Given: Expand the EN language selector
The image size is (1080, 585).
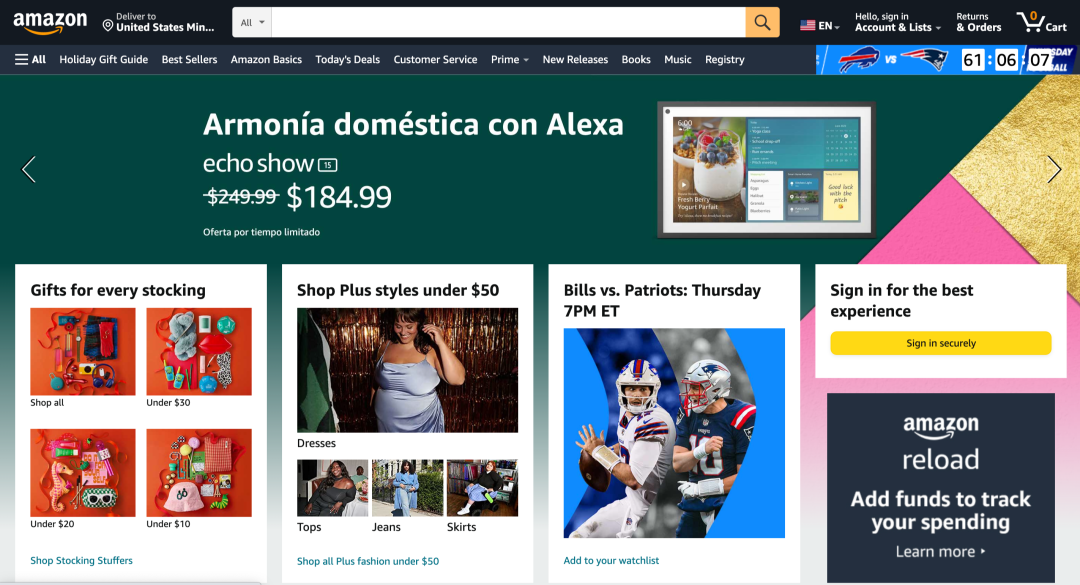Looking at the screenshot, I should 820,25.
